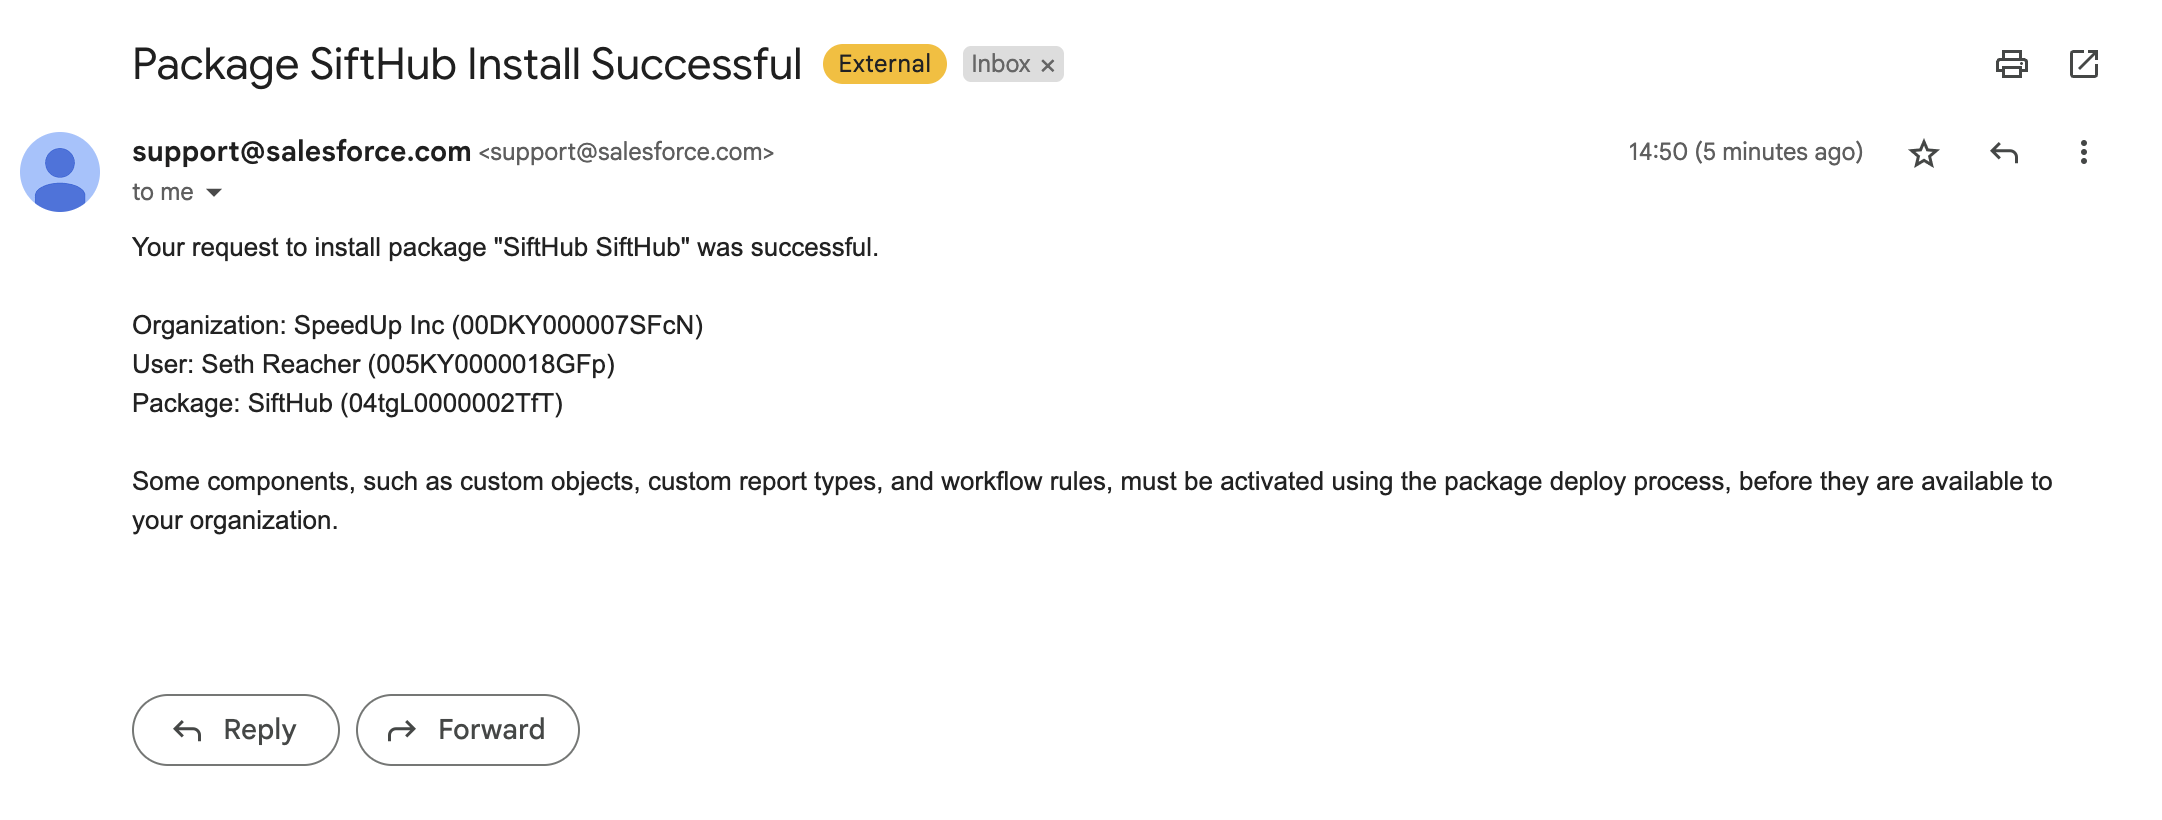Click the Organization: SpeedUp Inc line
This screenshot has width=2162, height=820.
click(x=417, y=326)
